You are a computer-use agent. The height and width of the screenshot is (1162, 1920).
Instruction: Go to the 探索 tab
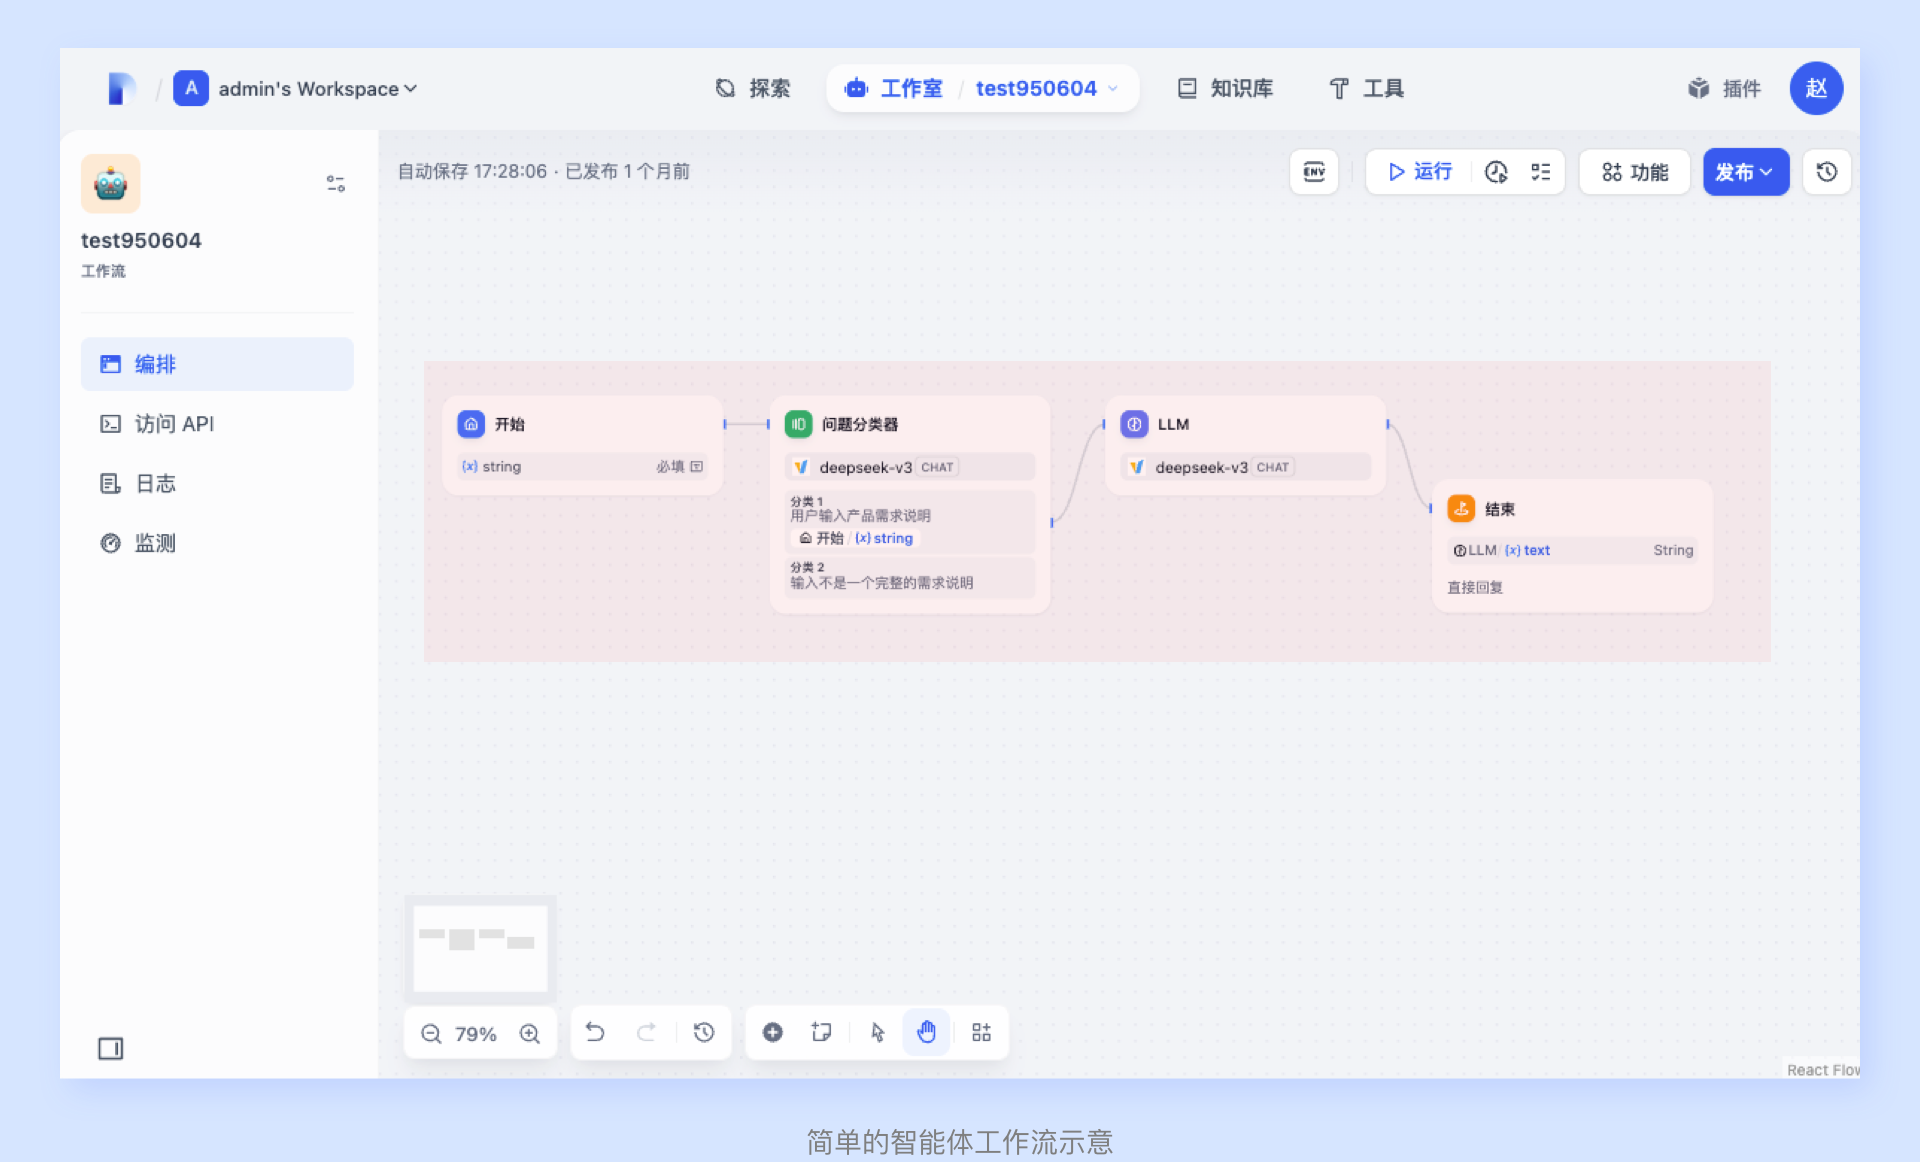pyautogui.click(x=753, y=89)
